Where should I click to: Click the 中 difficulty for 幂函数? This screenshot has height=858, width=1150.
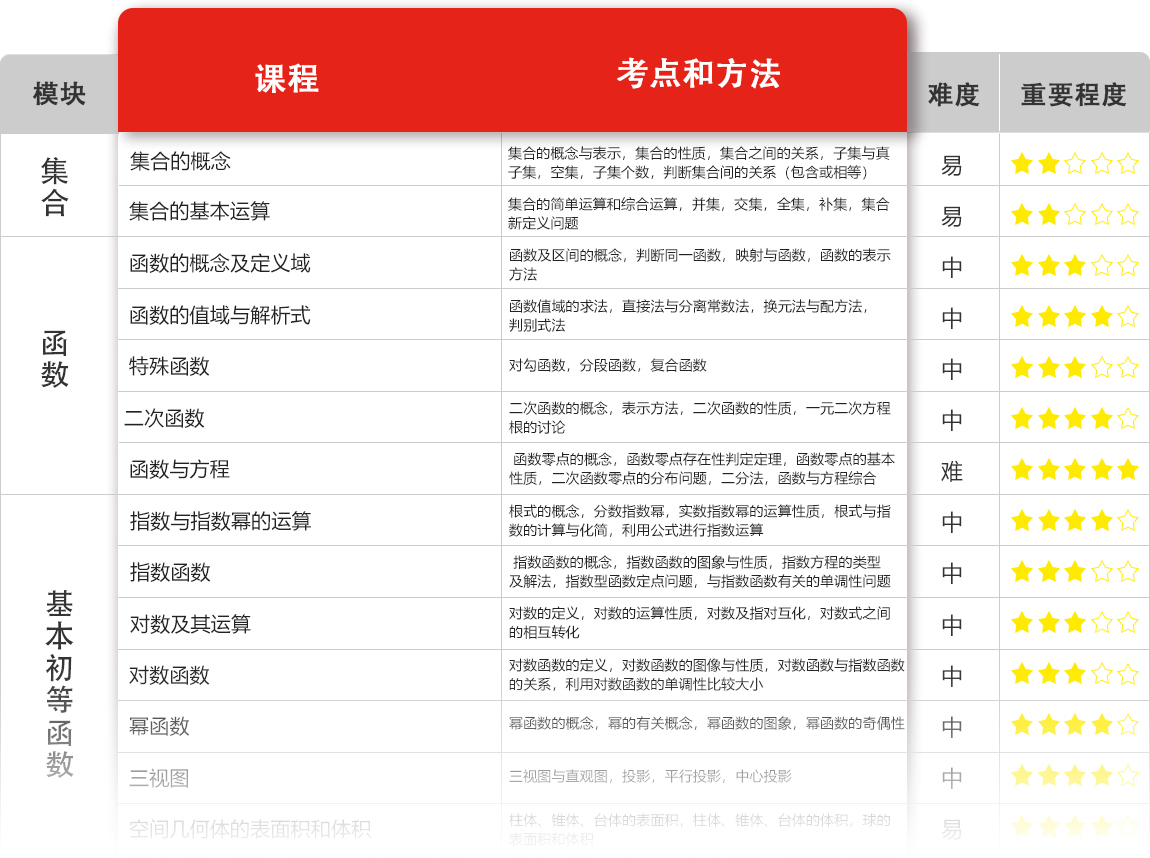point(952,727)
